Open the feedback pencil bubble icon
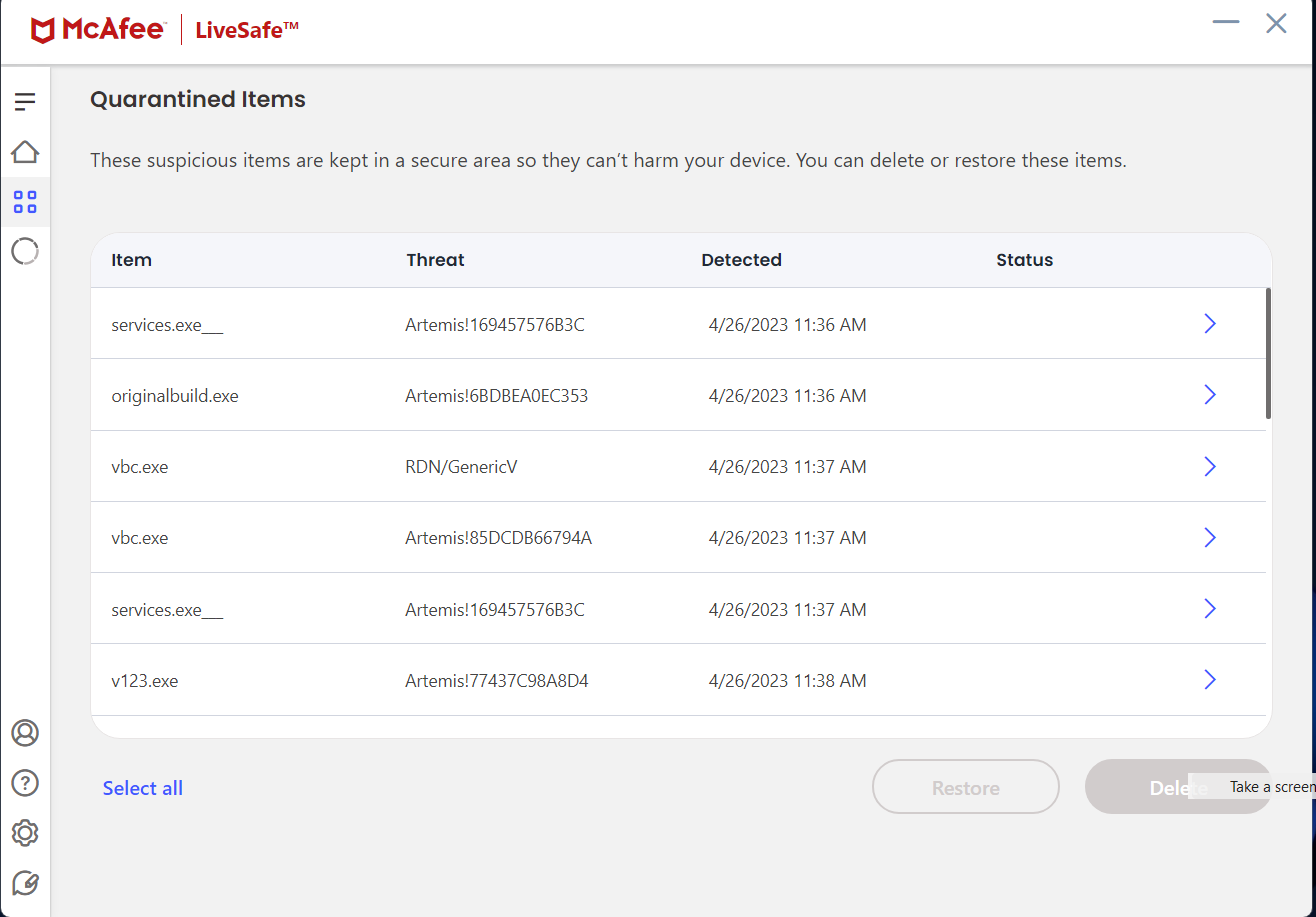 [25, 883]
